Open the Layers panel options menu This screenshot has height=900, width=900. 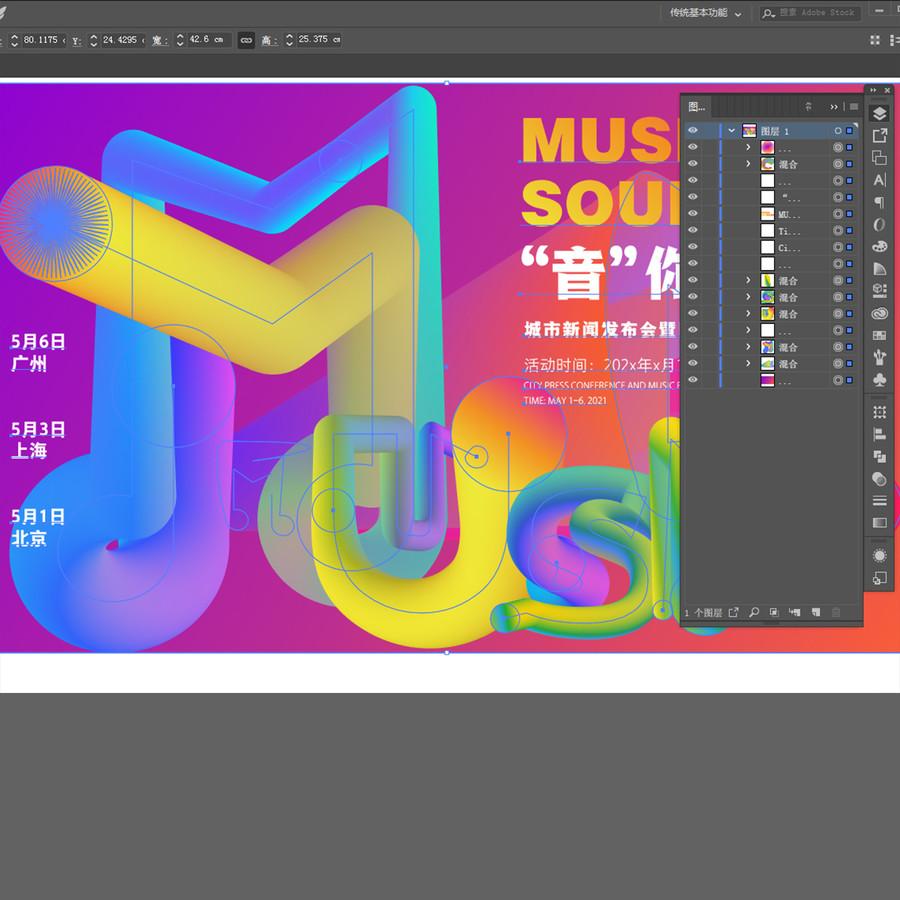(854, 107)
